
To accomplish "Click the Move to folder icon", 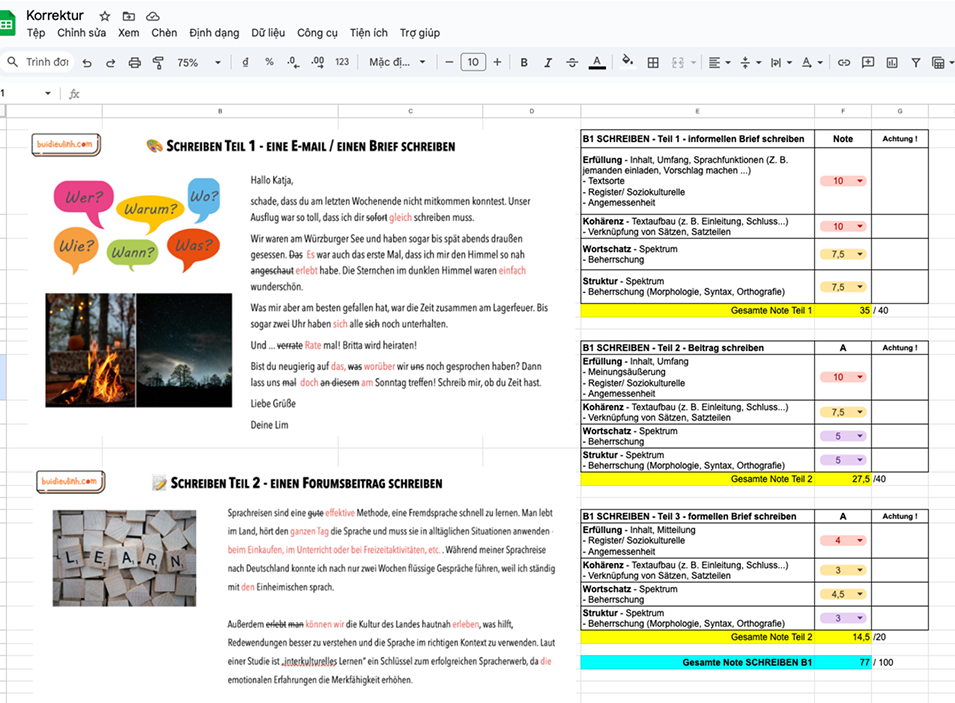I will click(x=129, y=16).
